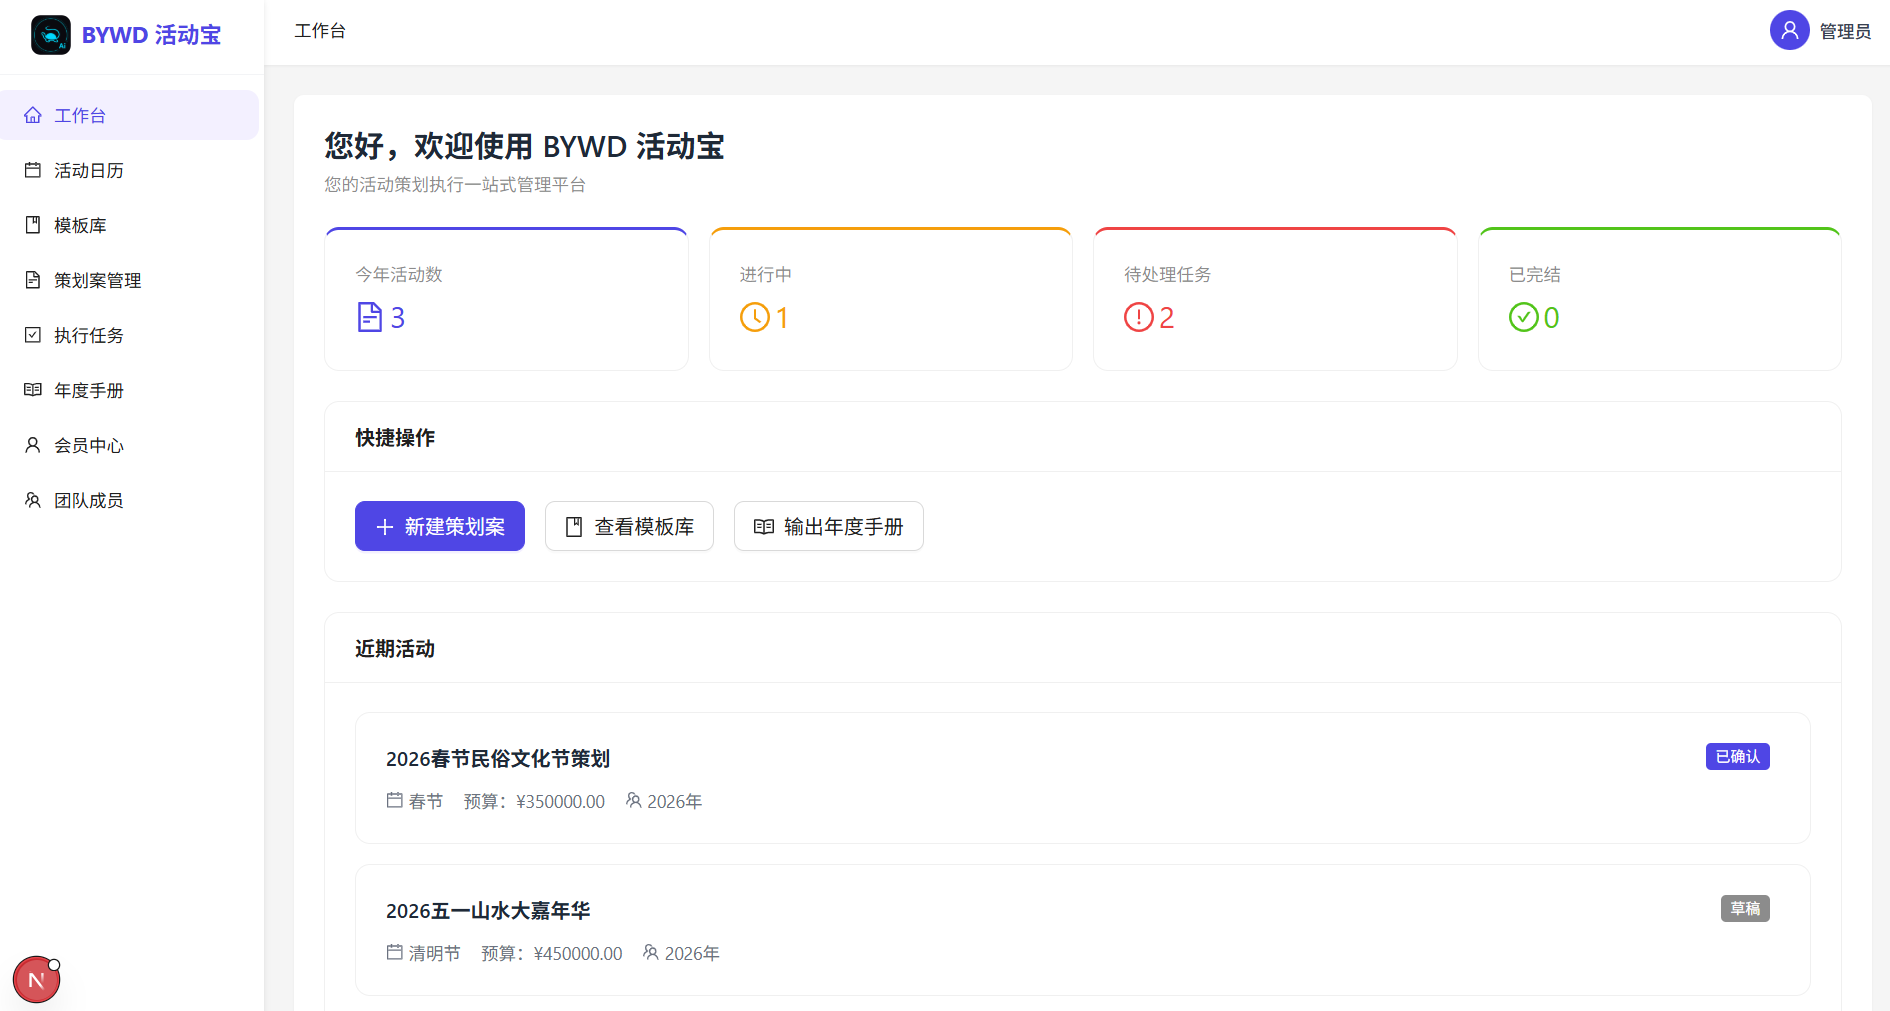
Task: Click the 管理员 avatar icon
Action: [1790, 30]
